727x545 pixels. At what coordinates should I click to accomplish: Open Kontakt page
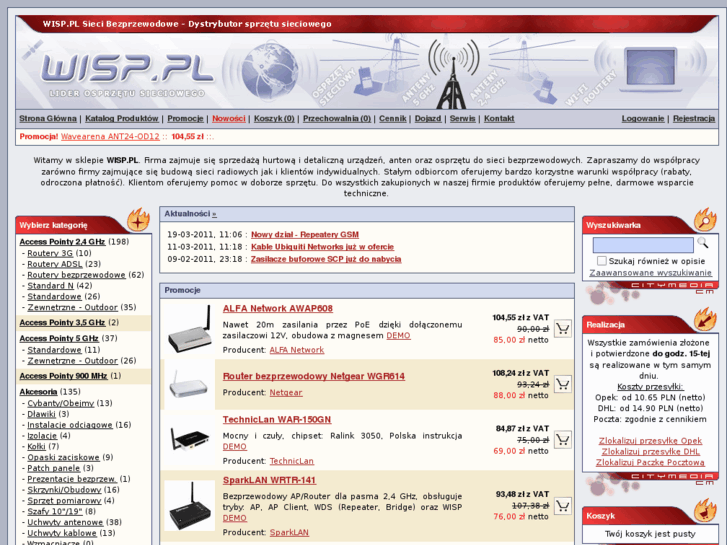coord(499,119)
